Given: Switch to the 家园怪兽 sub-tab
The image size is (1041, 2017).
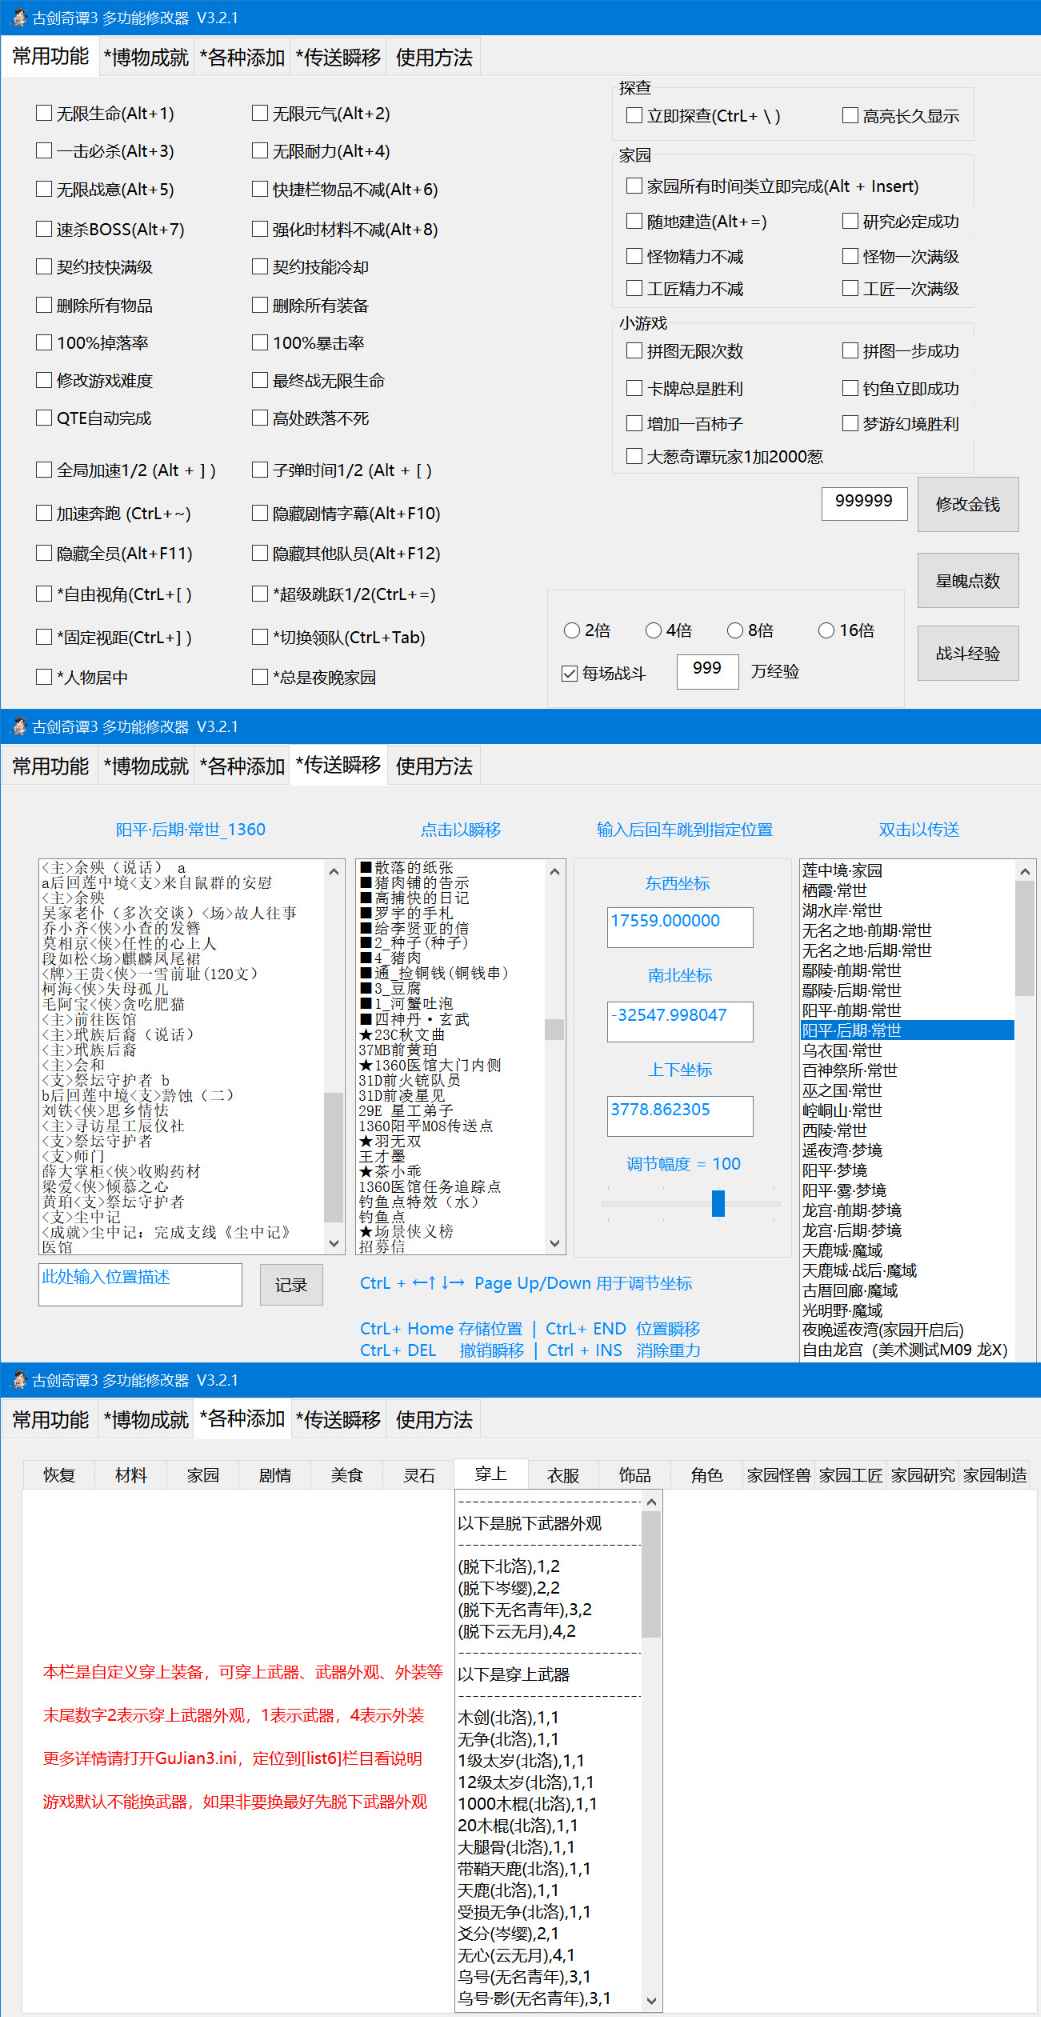Looking at the screenshot, I should (778, 1475).
